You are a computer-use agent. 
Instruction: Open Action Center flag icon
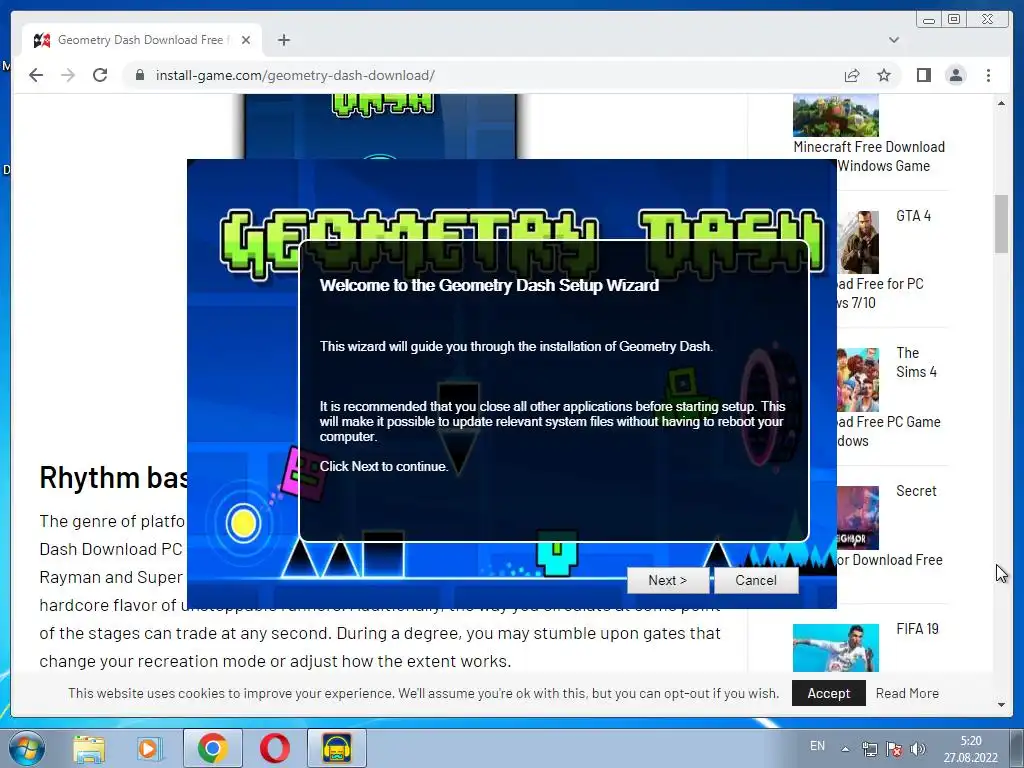893,749
